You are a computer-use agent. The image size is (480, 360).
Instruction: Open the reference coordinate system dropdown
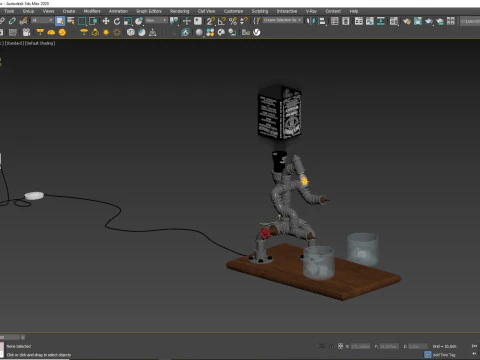click(x=156, y=21)
